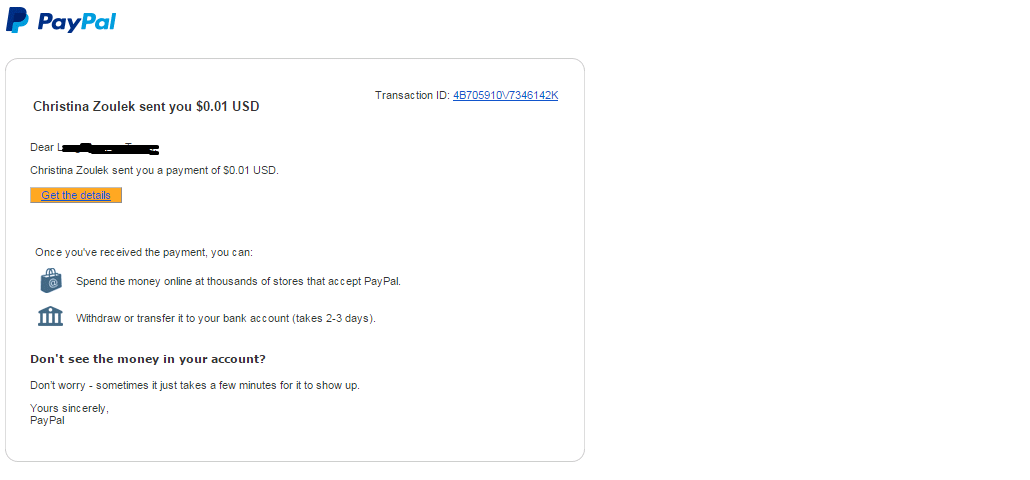Click the 'Yours sincerely,' closing line

(x=70, y=408)
